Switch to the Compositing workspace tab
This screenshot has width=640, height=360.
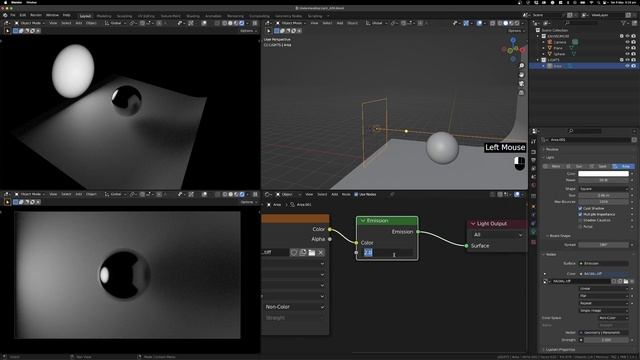pos(259,16)
